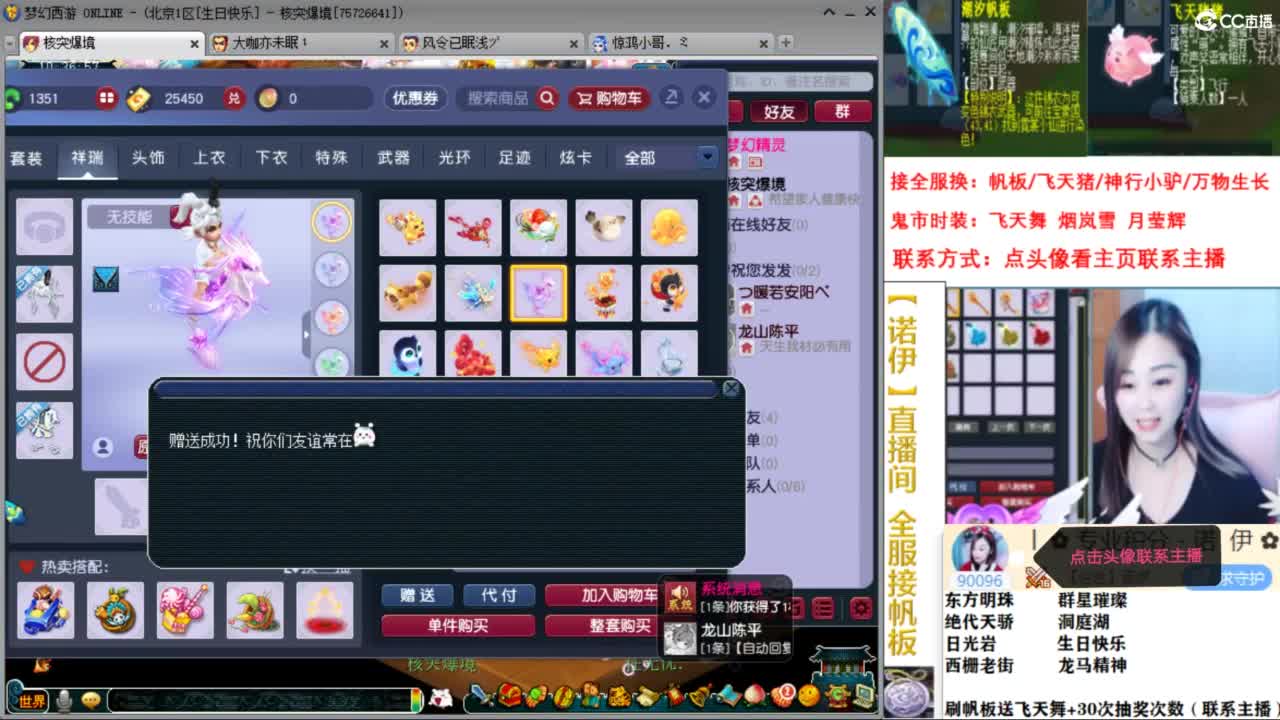Screen dimensions: 1280x720
Task: Click the profile avatar icon under preview
Action: [x=103, y=447]
